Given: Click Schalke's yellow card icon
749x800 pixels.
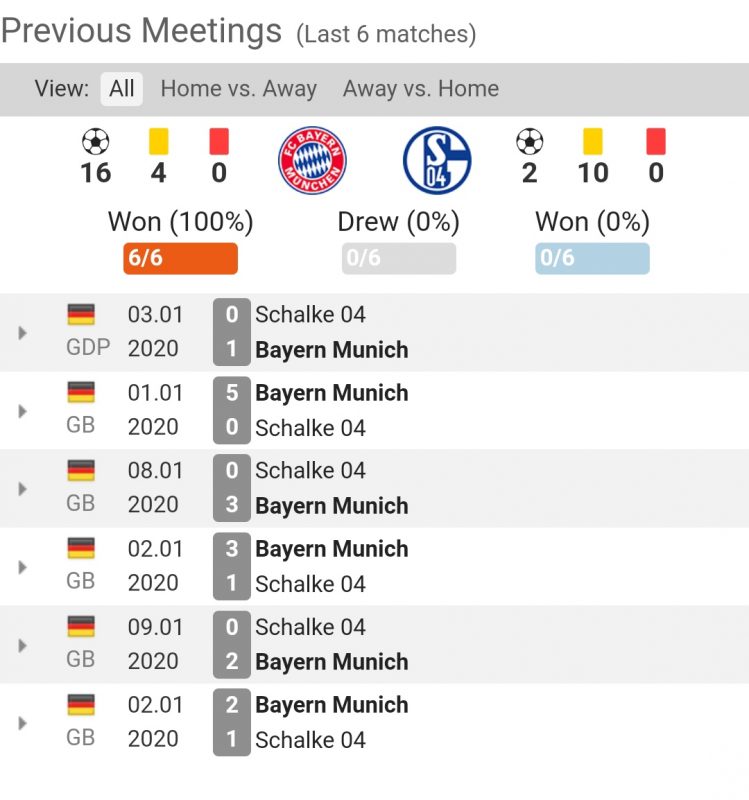Looking at the screenshot, I should click(592, 142).
